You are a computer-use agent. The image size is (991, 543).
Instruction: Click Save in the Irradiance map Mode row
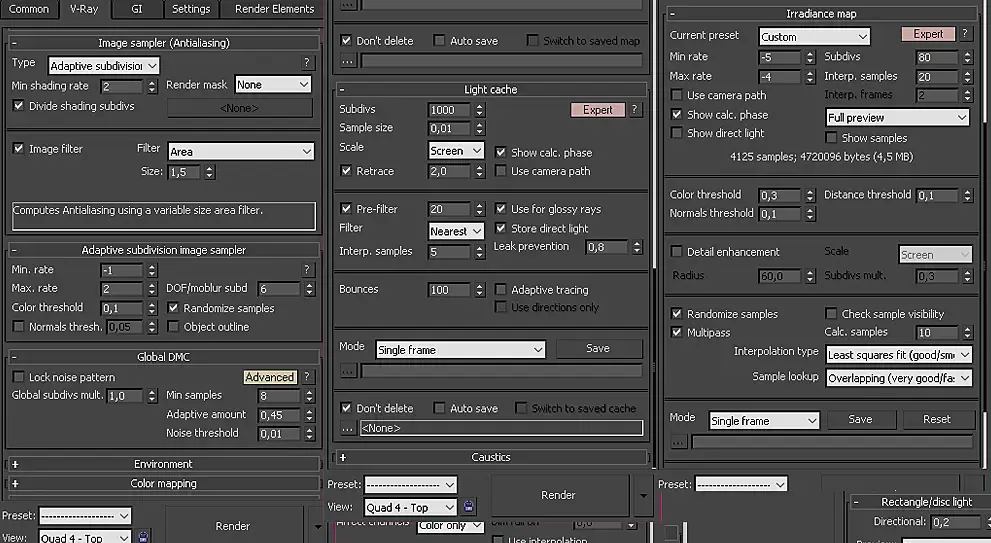pyautogui.click(x=860, y=419)
